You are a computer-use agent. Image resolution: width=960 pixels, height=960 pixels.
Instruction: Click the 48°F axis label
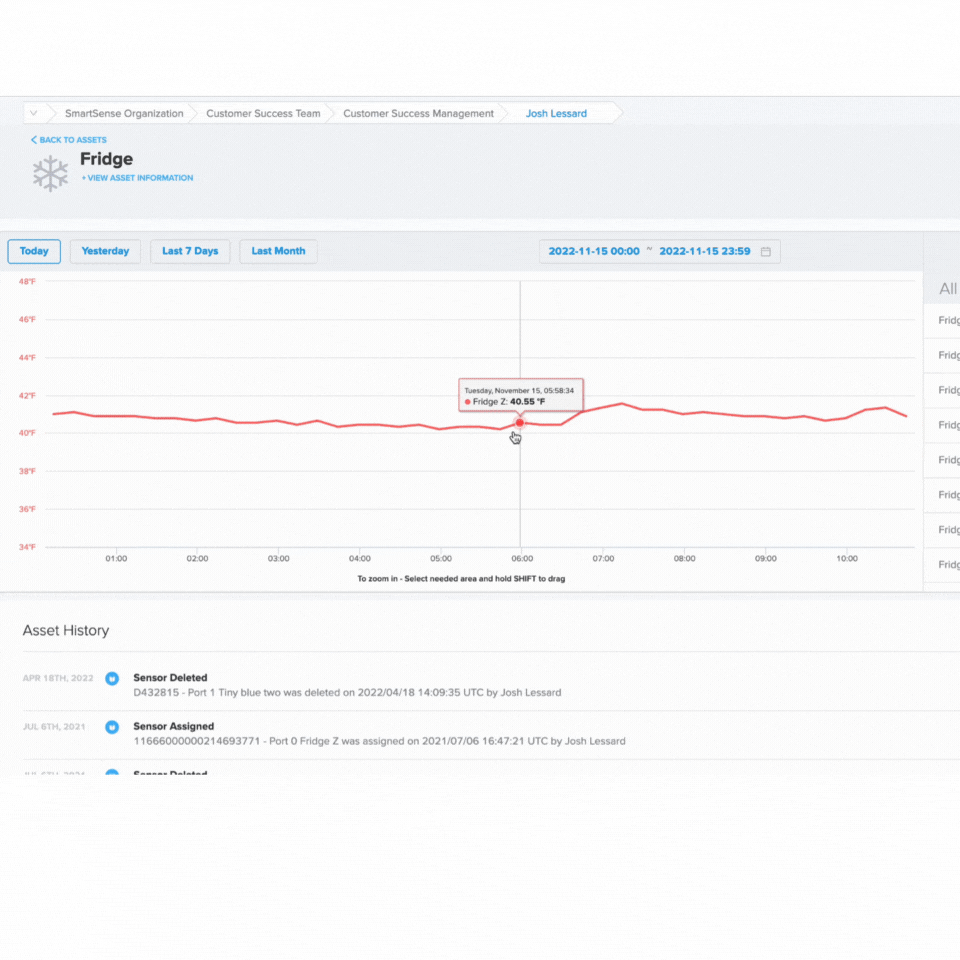pyautogui.click(x=27, y=282)
